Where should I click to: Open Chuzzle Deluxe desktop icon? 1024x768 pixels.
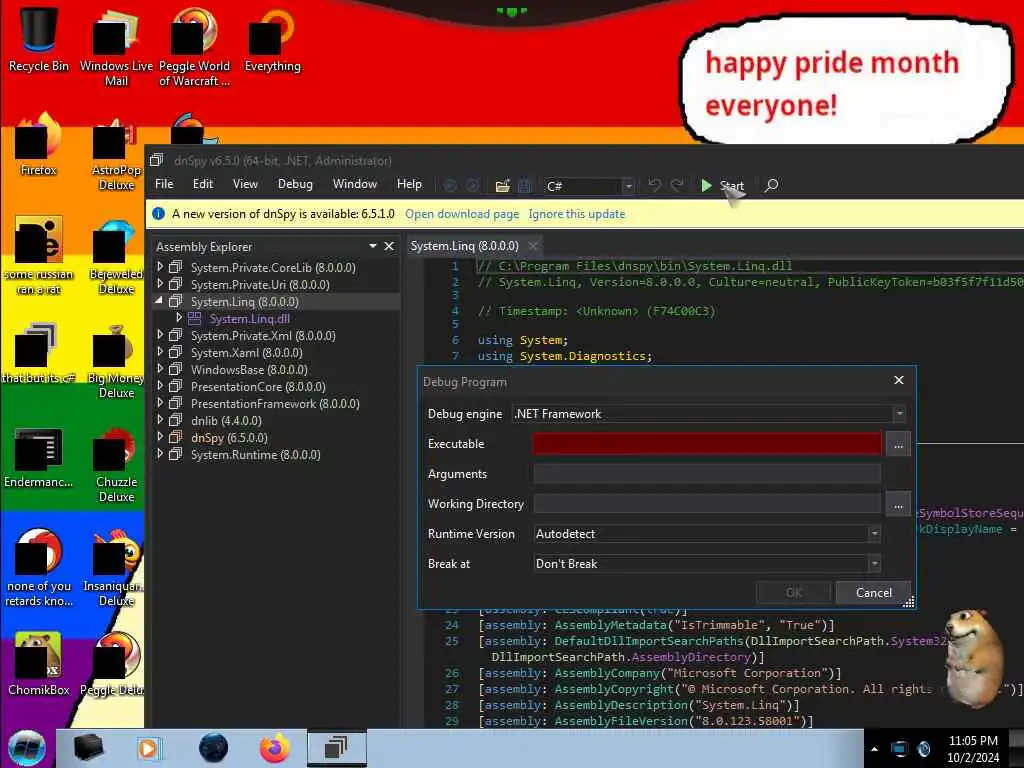click(116, 465)
